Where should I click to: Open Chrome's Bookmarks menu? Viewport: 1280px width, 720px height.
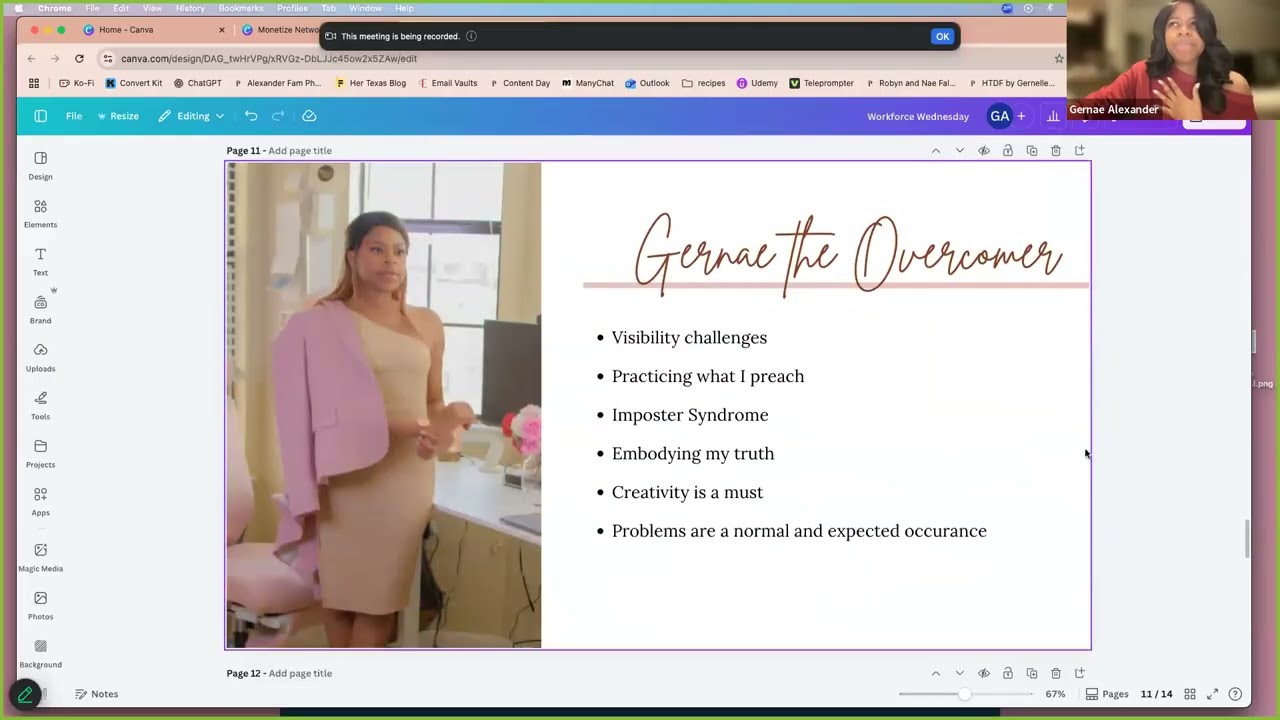[x=240, y=8]
